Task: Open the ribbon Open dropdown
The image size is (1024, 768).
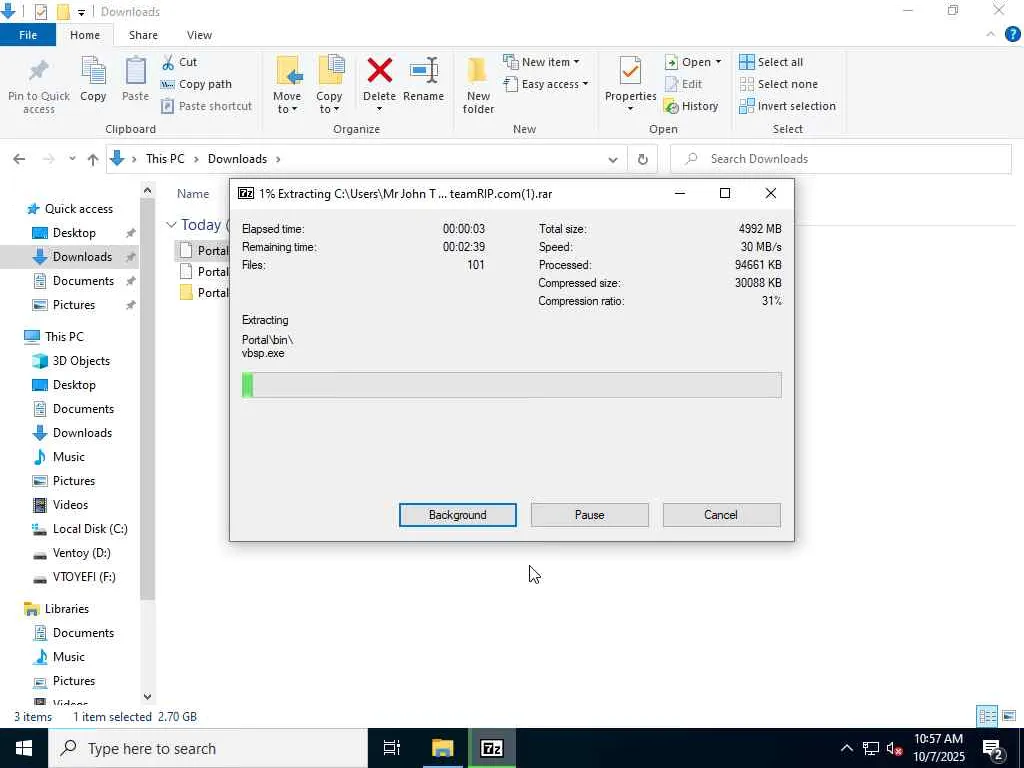Action: tap(693, 62)
